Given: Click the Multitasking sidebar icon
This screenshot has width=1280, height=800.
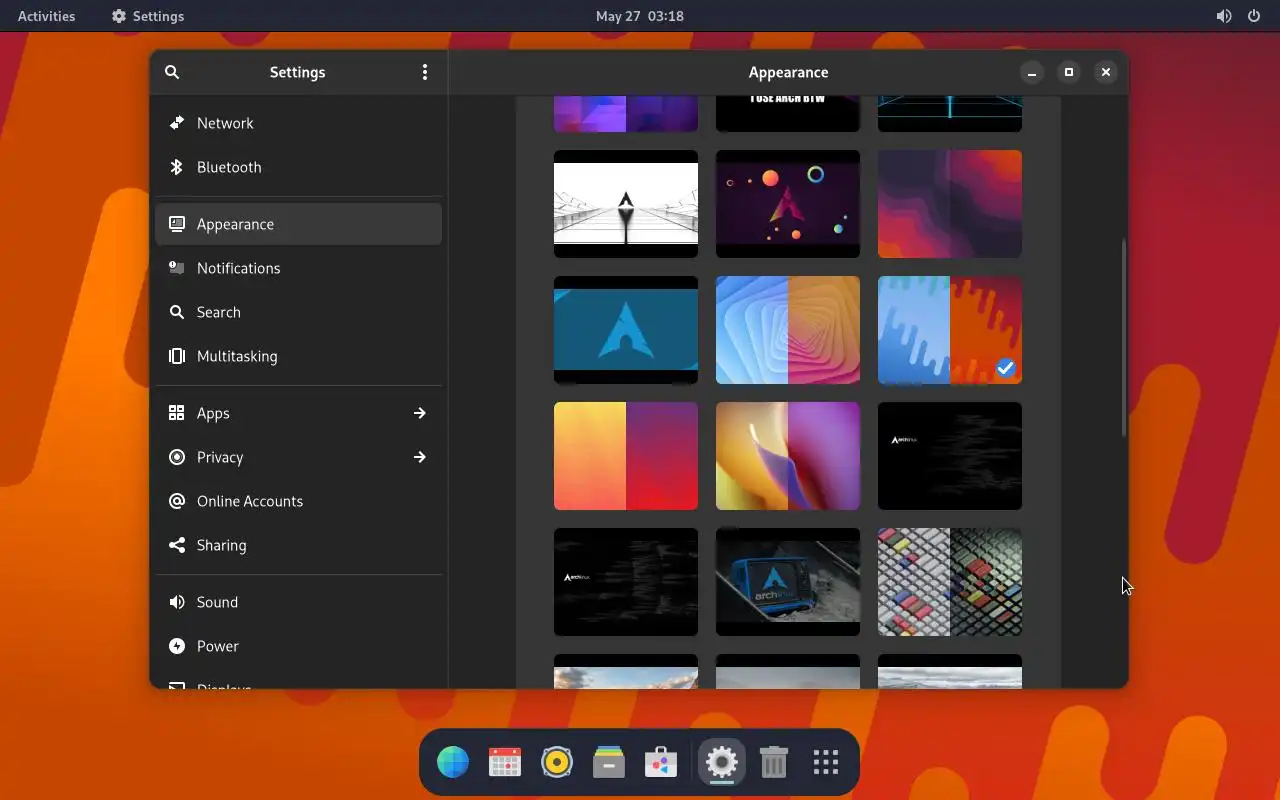Looking at the screenshot, I should pyautogui.click(x=177, y=356).
